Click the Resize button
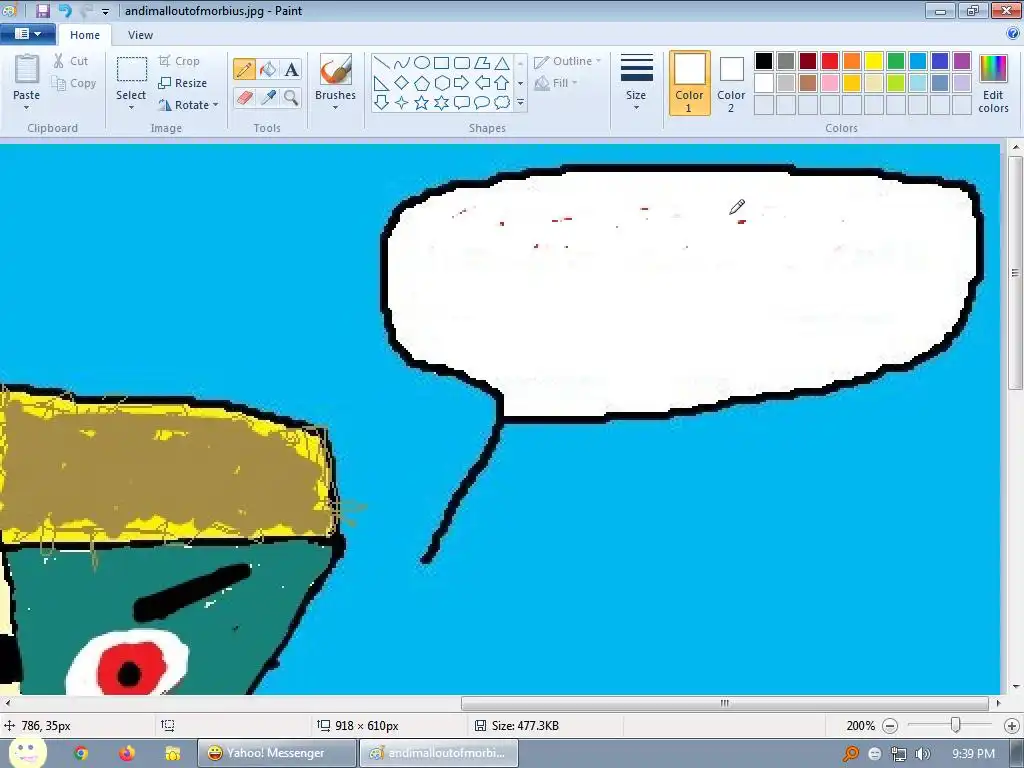Viewport: 1024px width, 768px height. 183,83
